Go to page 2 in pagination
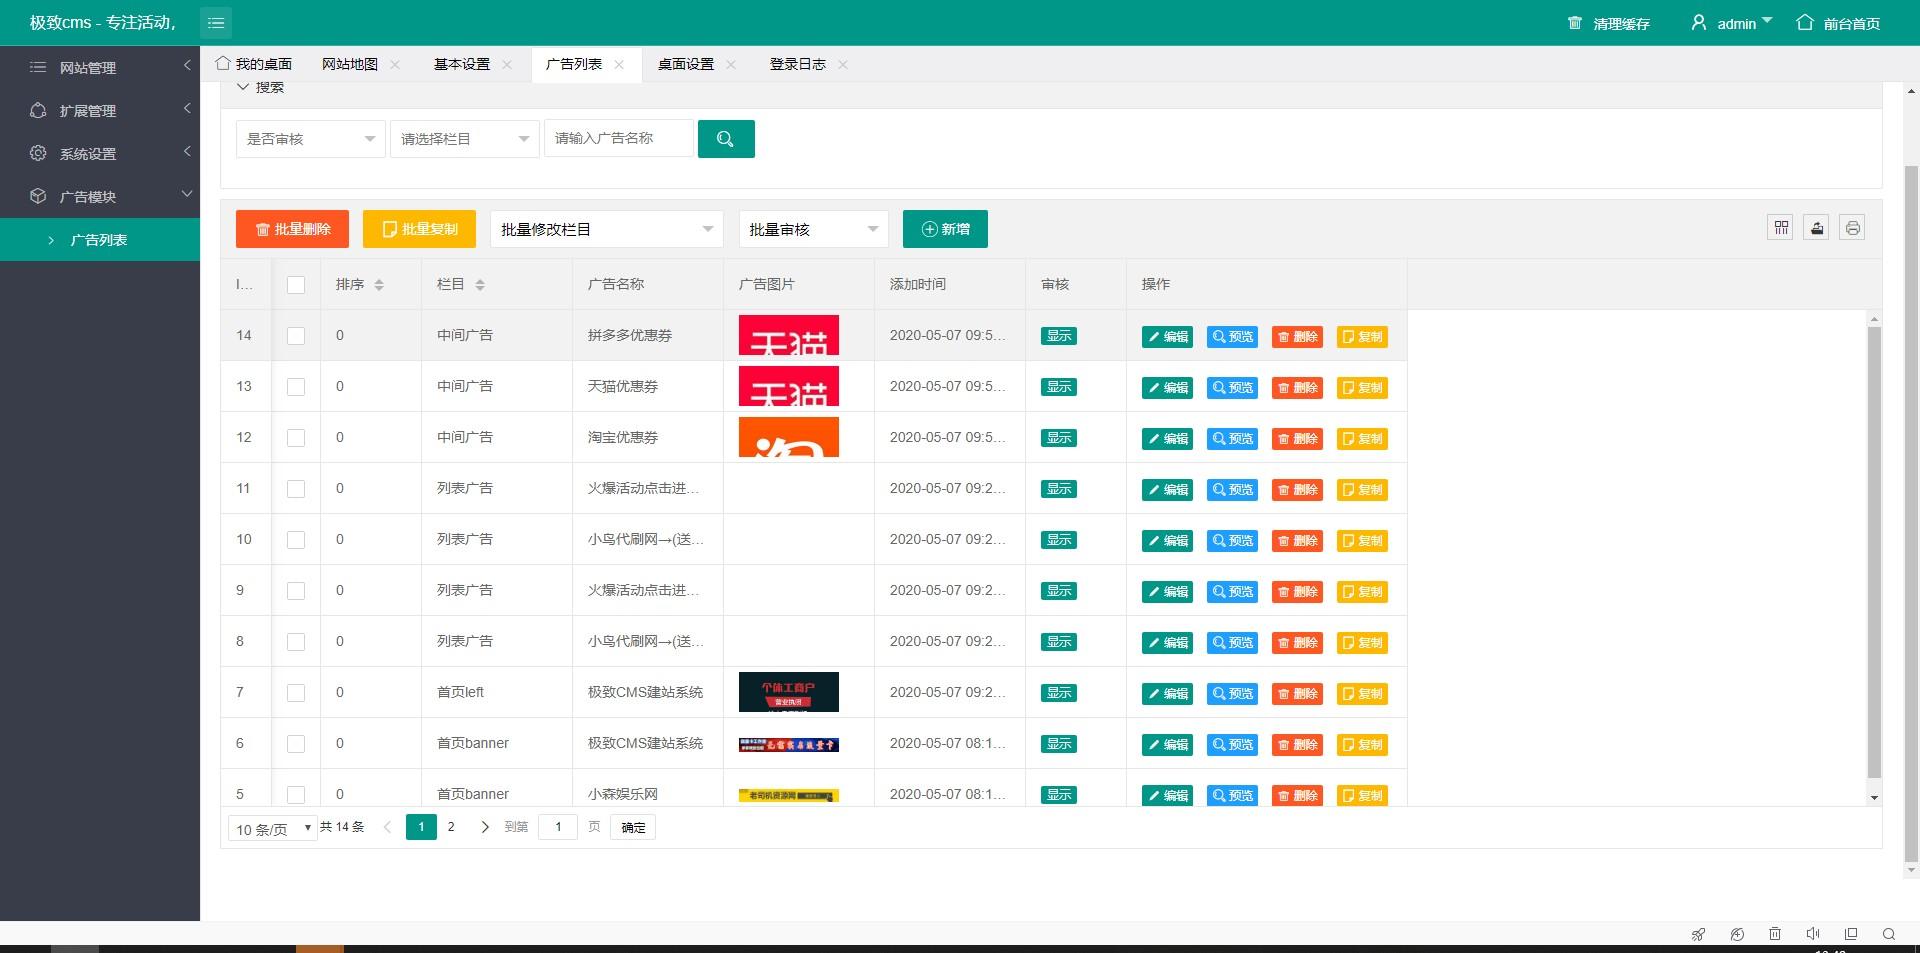 451,827
